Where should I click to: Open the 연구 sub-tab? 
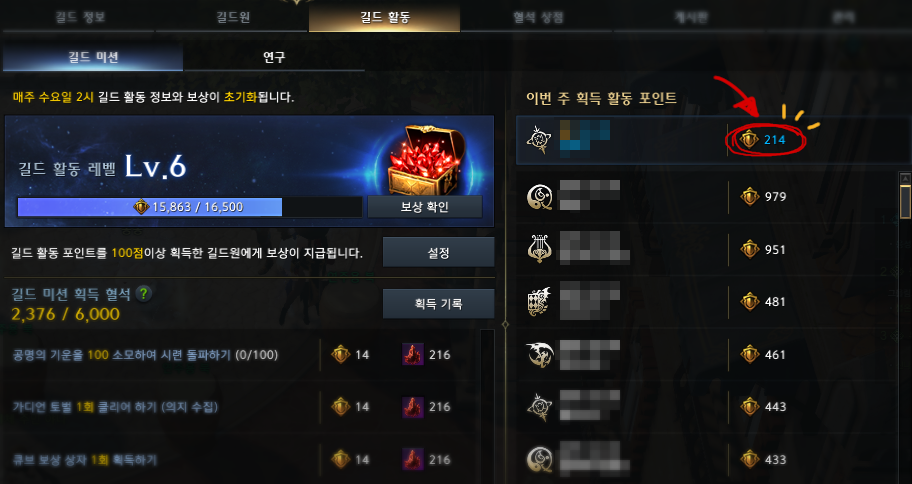[x=274, y=57]
